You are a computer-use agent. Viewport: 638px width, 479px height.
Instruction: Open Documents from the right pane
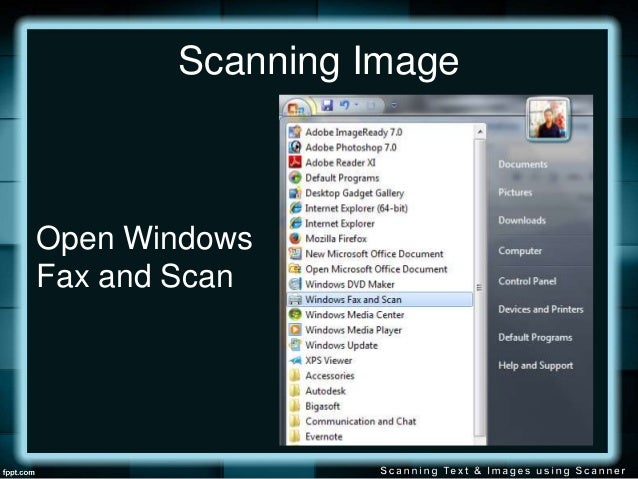[523, 164]
